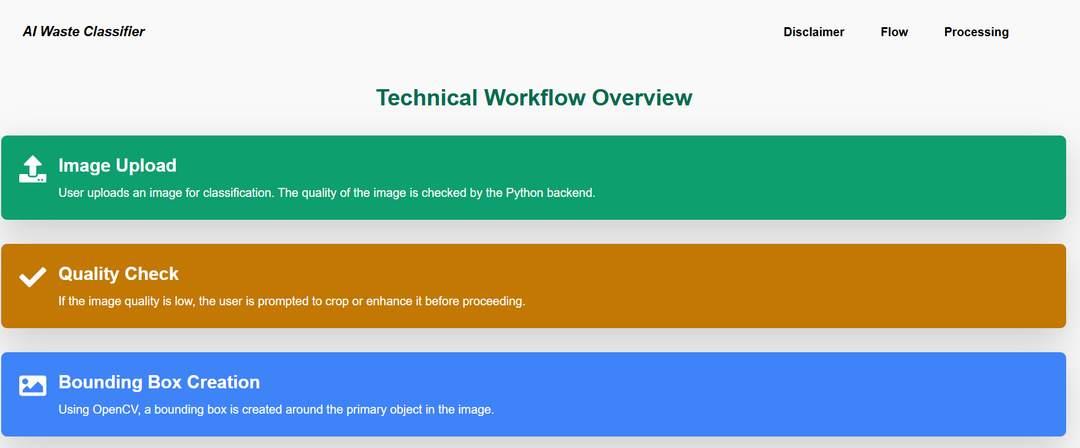Click the description under Bounding Box Creation
This screenshot has width=1080, height=448.
(x=276, y=409)
